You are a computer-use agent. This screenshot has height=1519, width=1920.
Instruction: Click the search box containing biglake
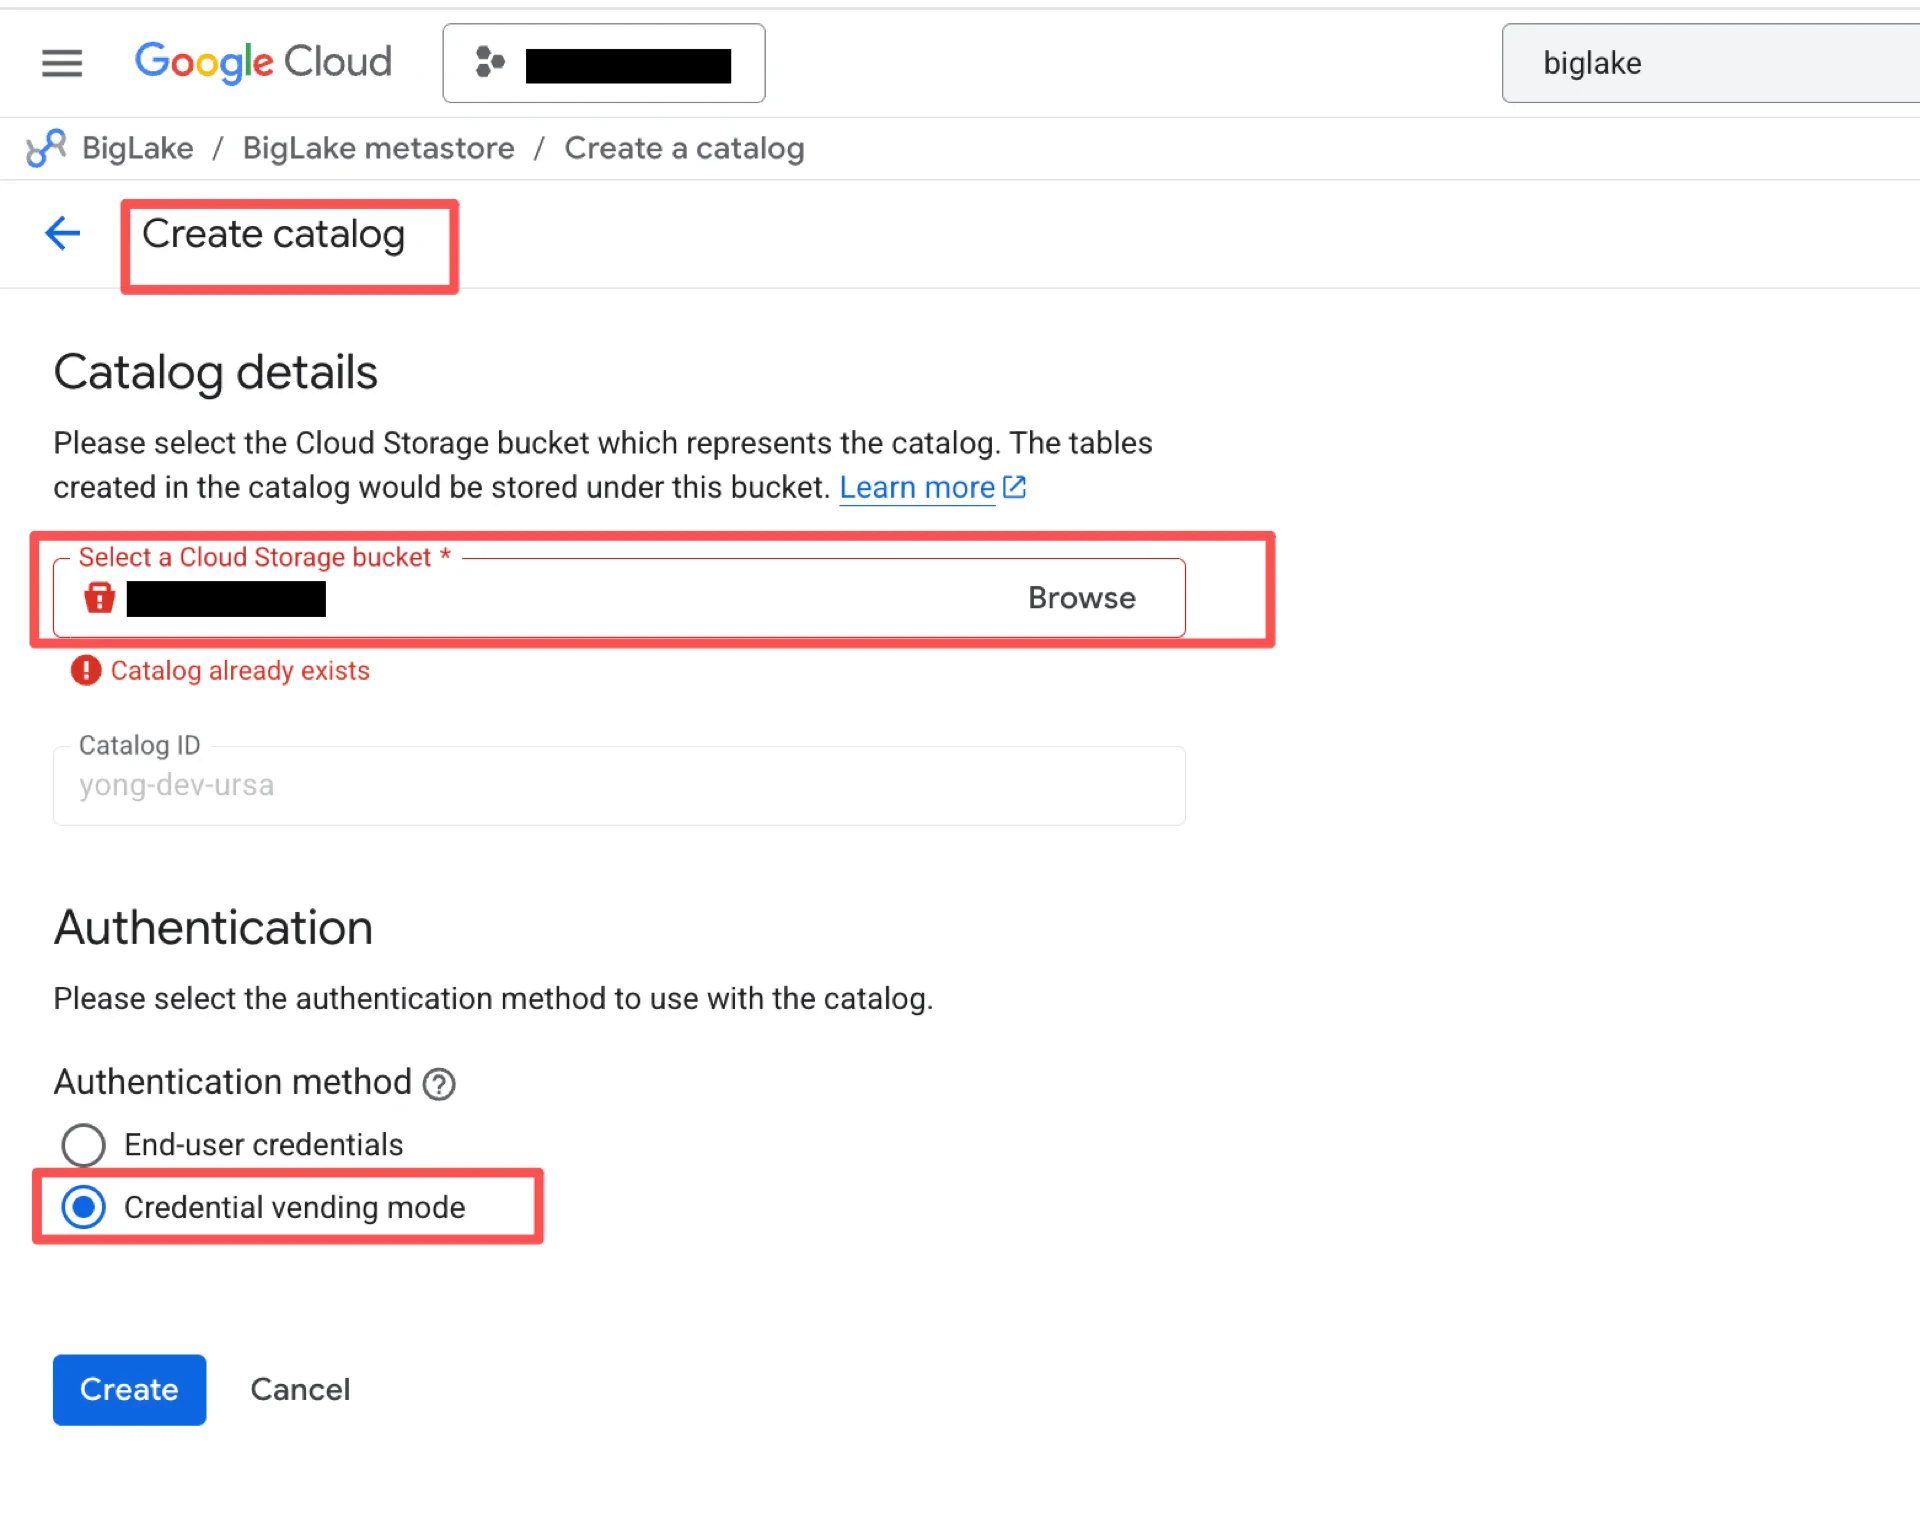[1710, 63]
